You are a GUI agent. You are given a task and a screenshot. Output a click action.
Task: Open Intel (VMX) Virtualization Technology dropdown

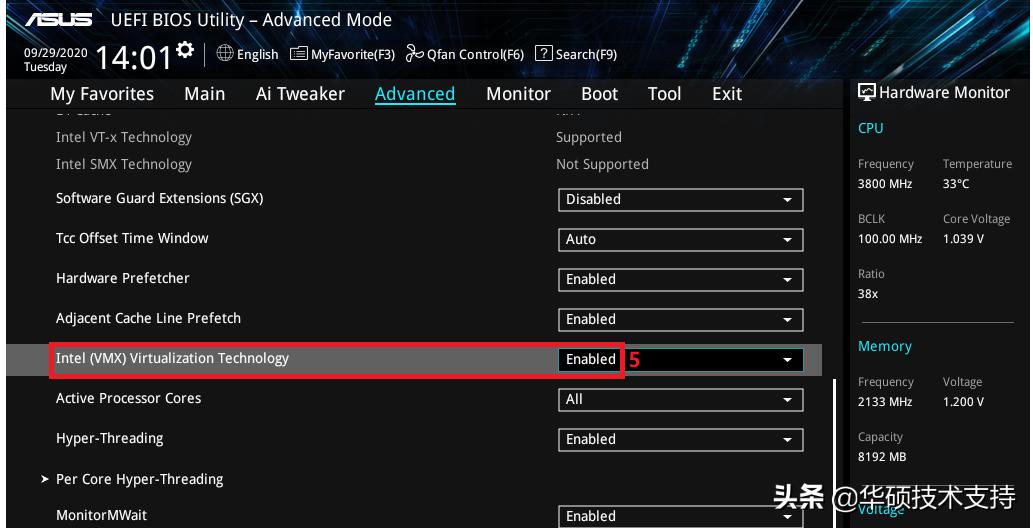[680, 359]
